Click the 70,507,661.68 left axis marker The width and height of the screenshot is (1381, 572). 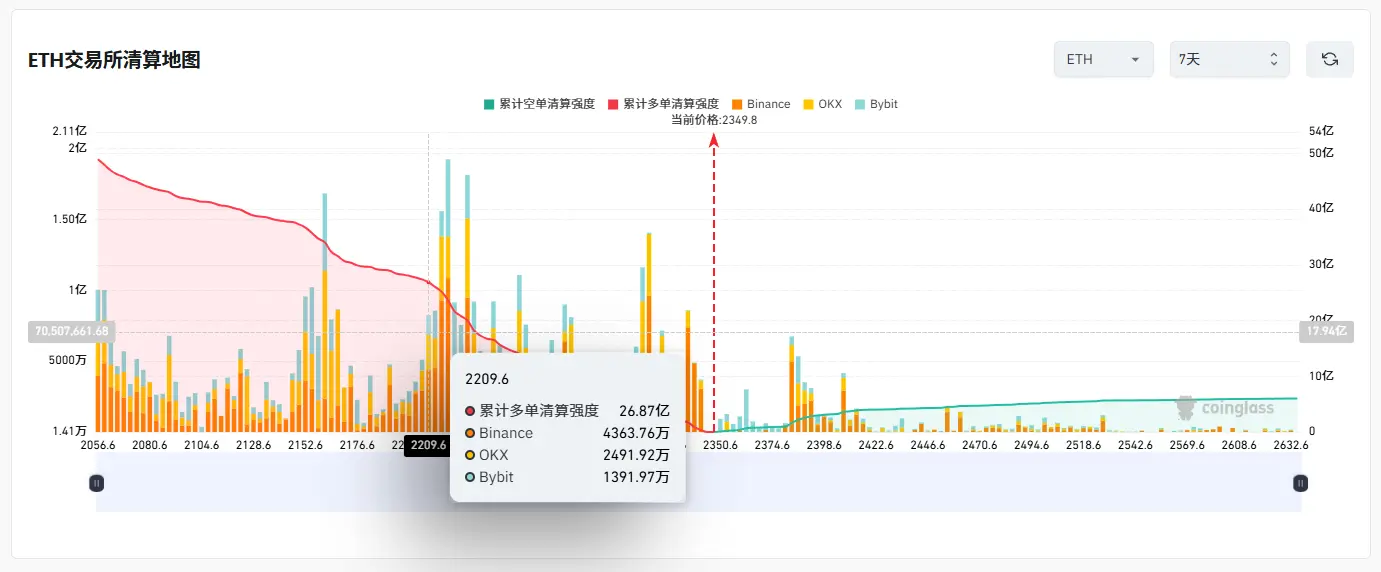tap(71, 331)
